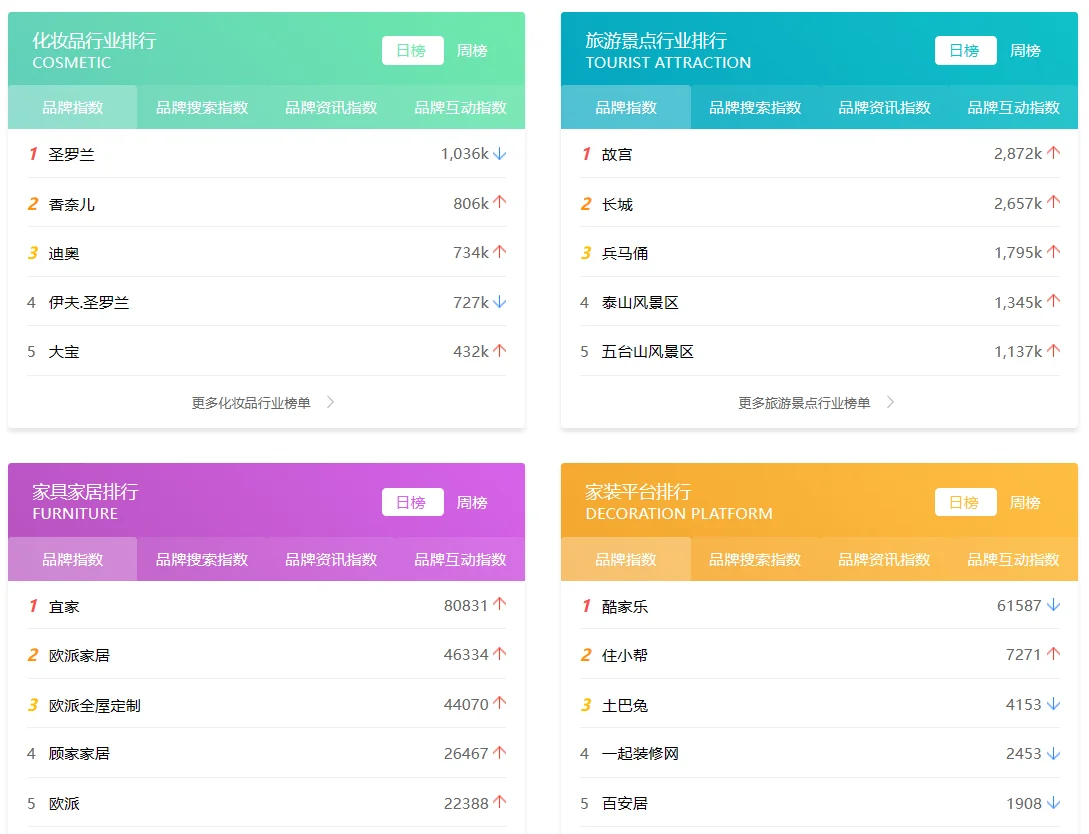The image size is (1089, 834).
Task: Click up-trend arrow beside 泰山风景区 1,345k
Action: coord(1054,301)
